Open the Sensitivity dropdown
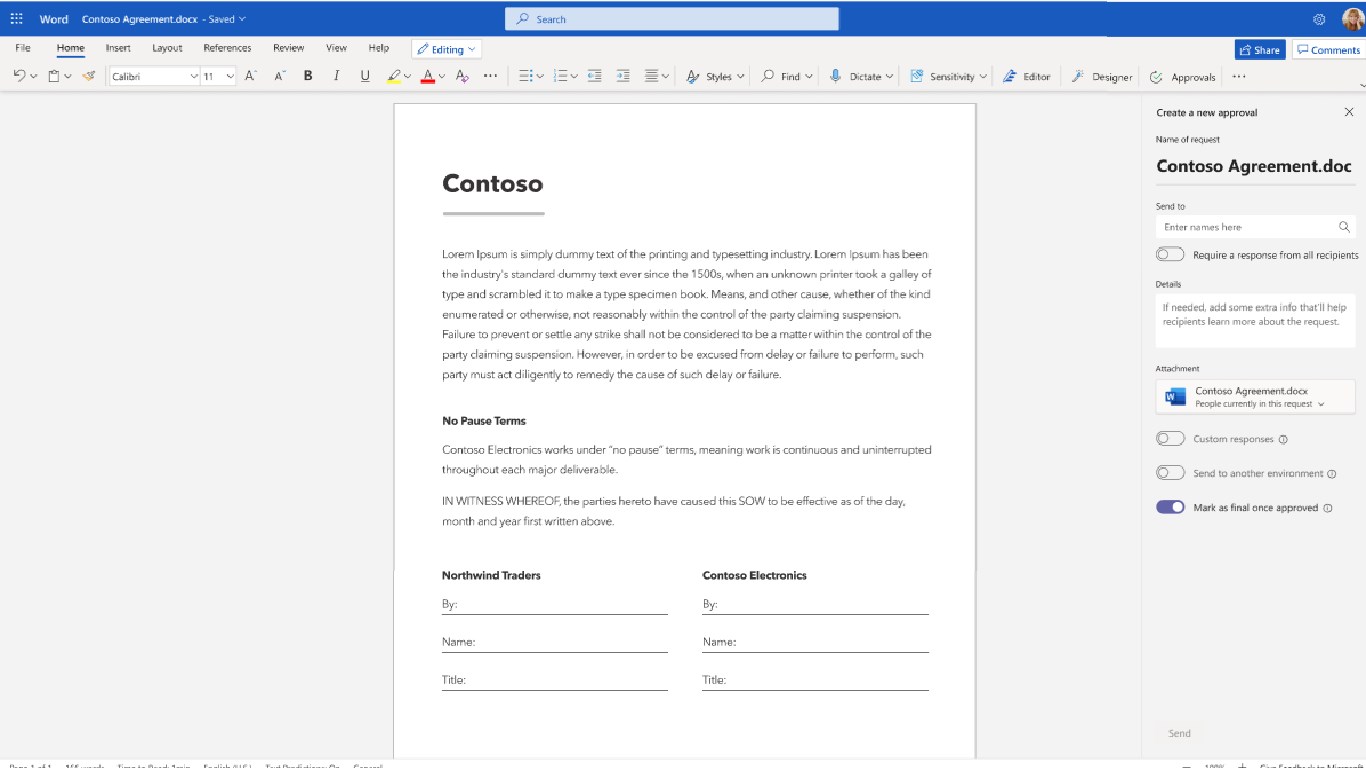The image size is (1366, 768). [948, 76]
